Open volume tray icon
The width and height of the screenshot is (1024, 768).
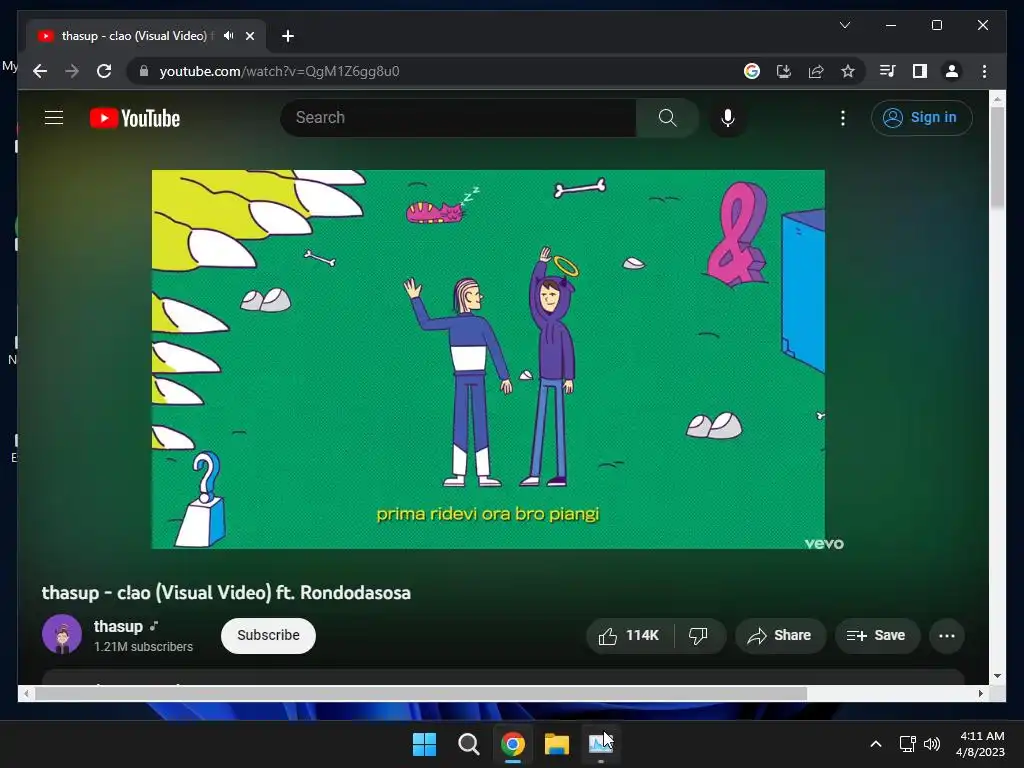[x=932, y=744]
